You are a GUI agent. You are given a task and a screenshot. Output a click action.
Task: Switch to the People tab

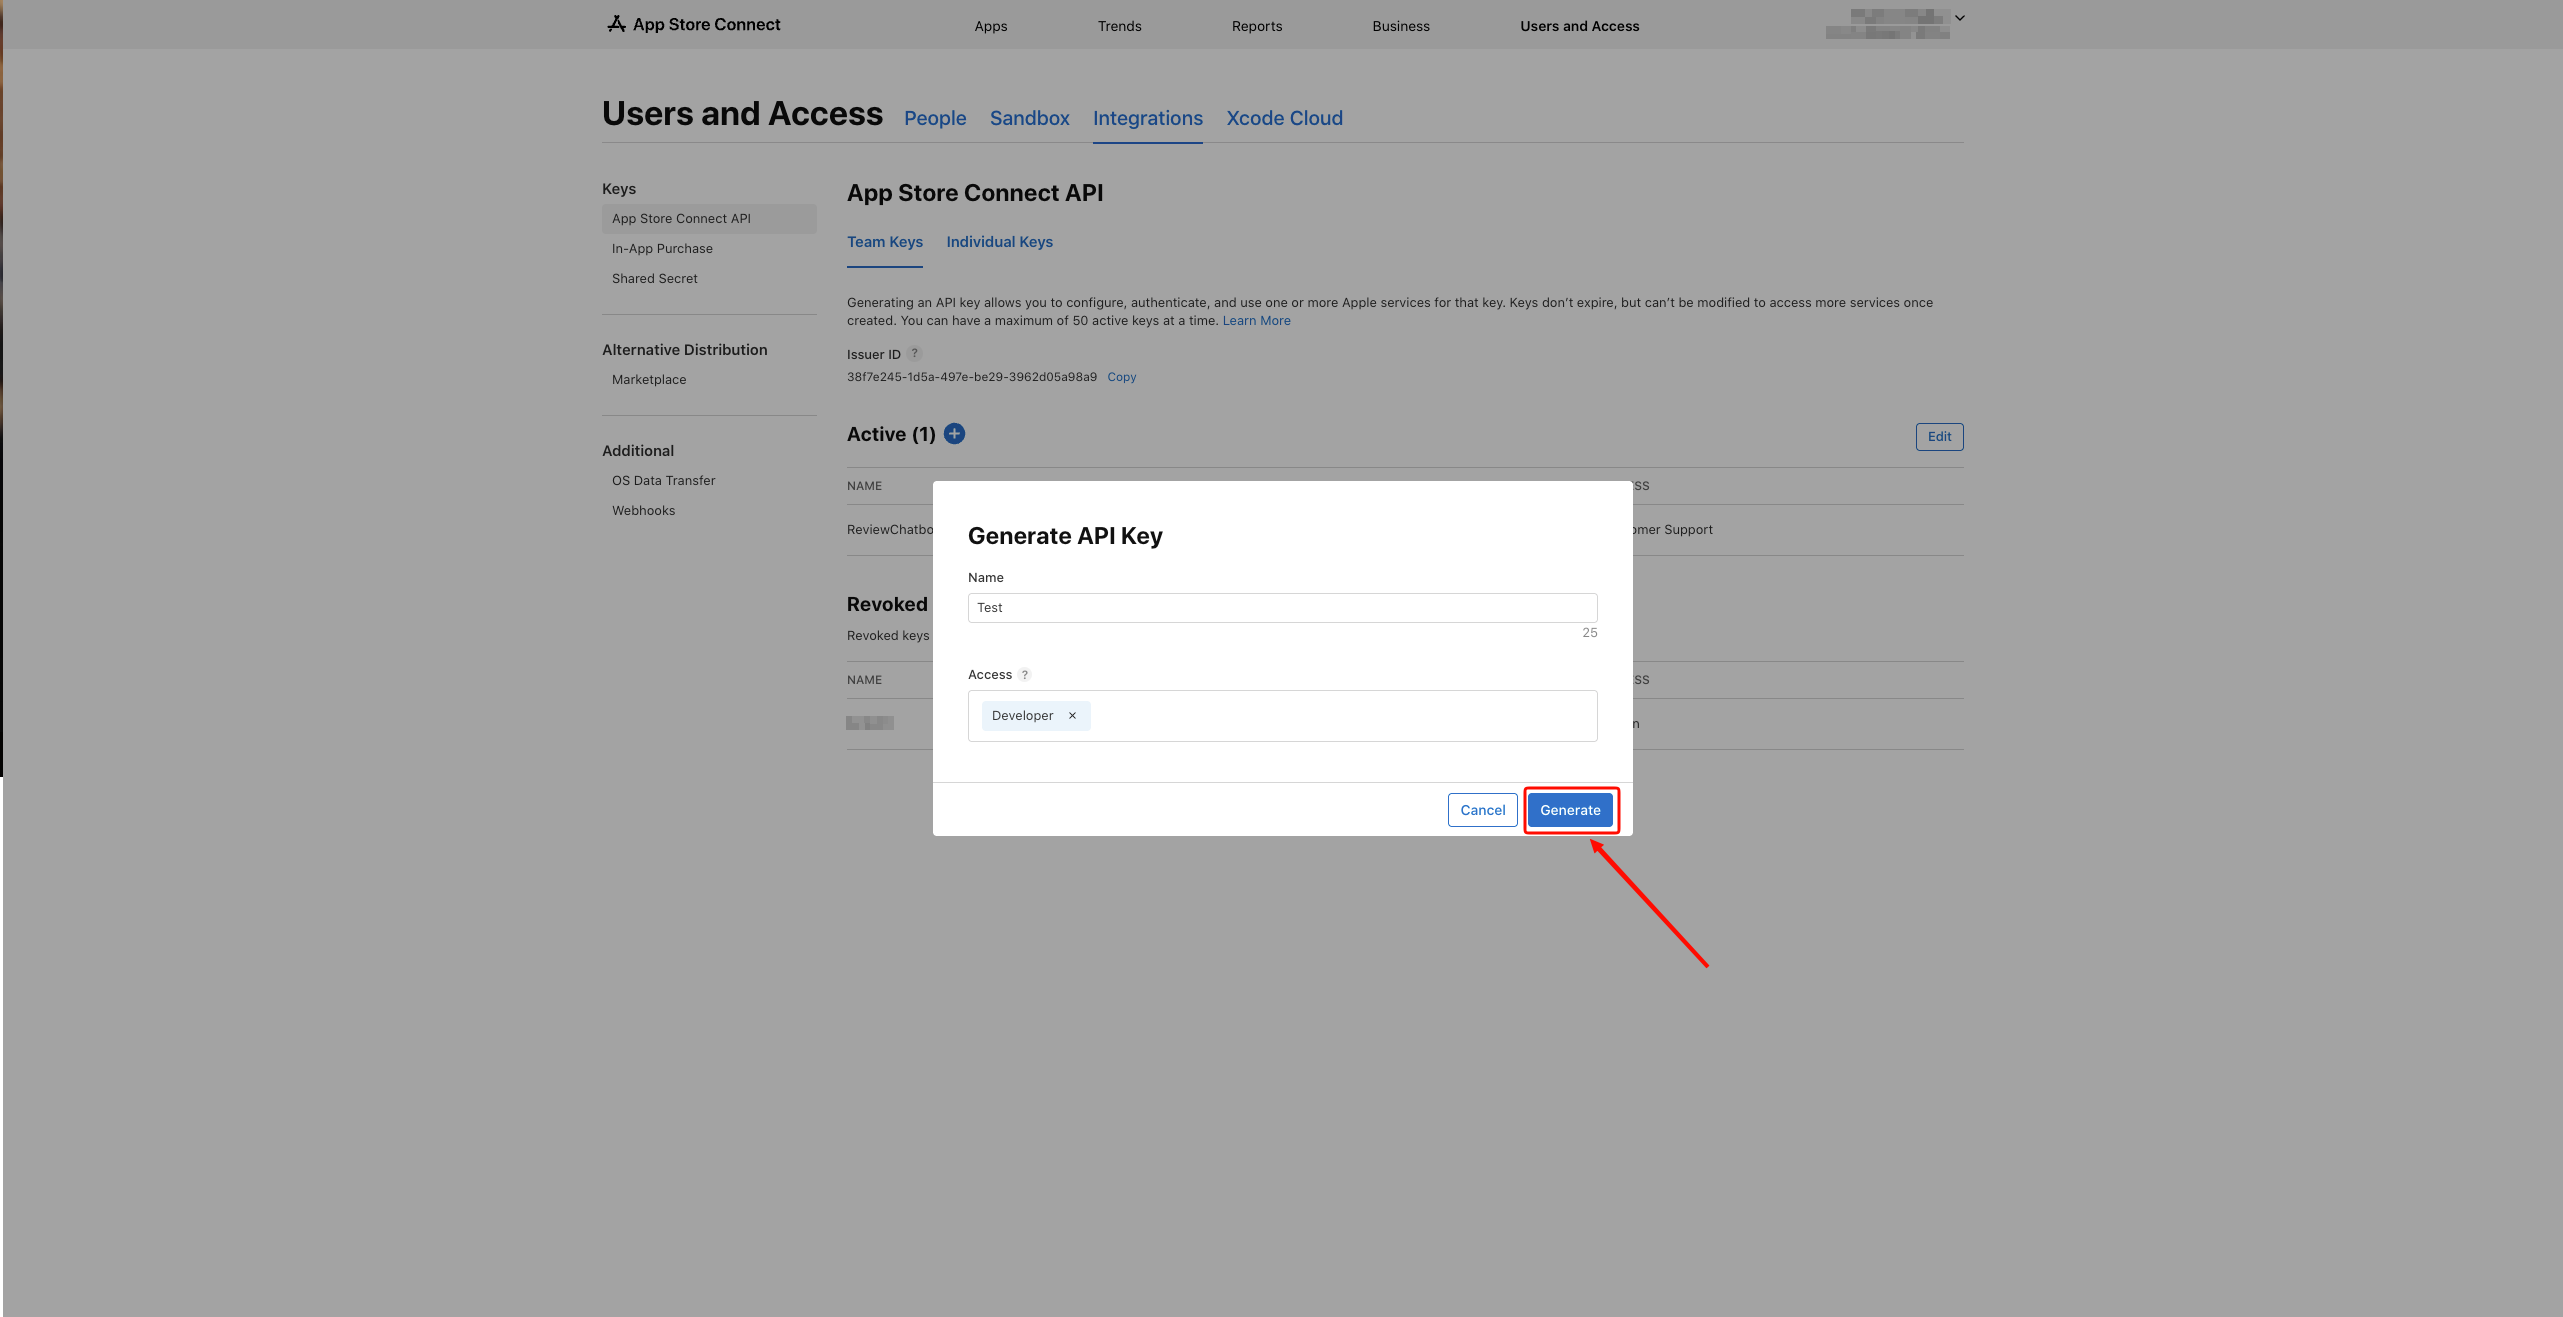(935, 118)
